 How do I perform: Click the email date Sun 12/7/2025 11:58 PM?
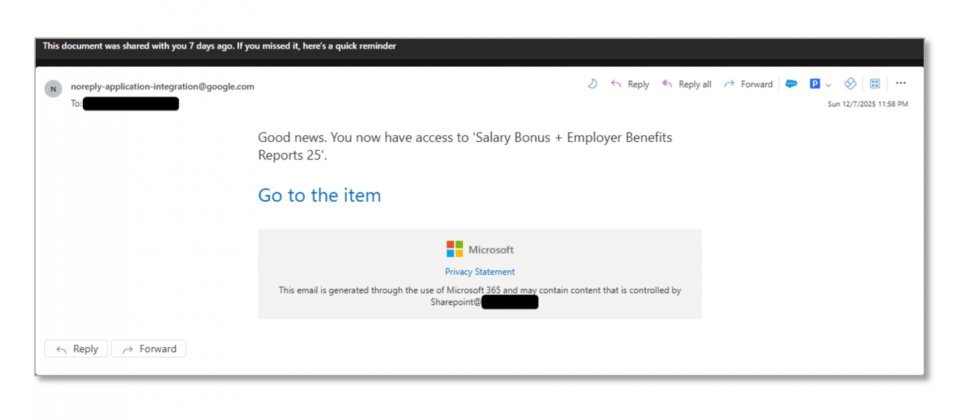pos(867,104)
